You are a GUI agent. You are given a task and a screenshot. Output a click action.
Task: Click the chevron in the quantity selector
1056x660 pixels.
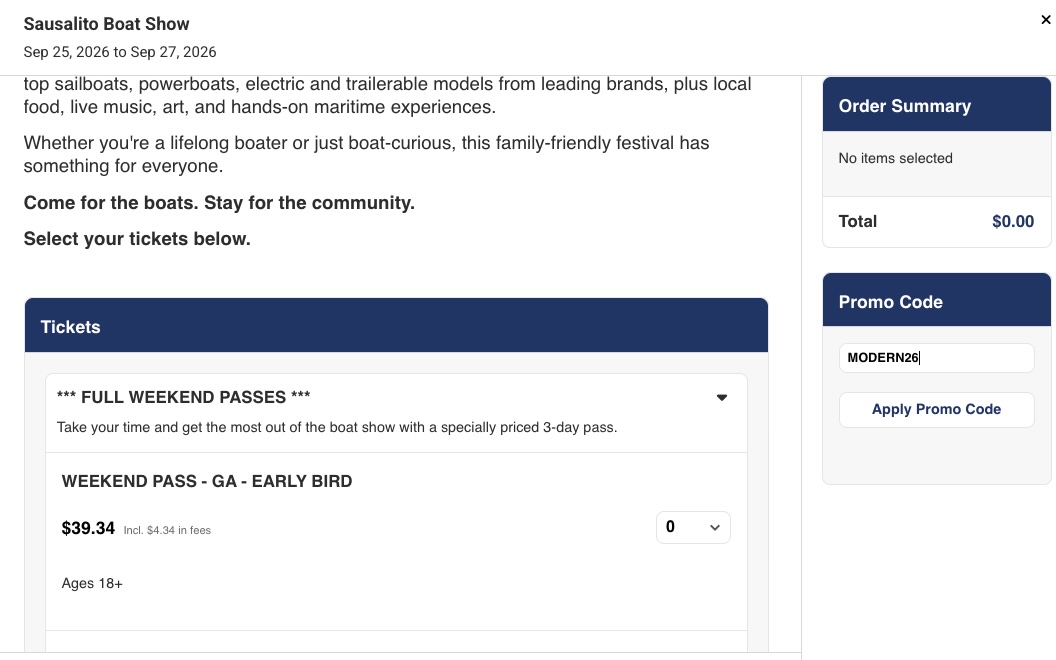(715, 527)
